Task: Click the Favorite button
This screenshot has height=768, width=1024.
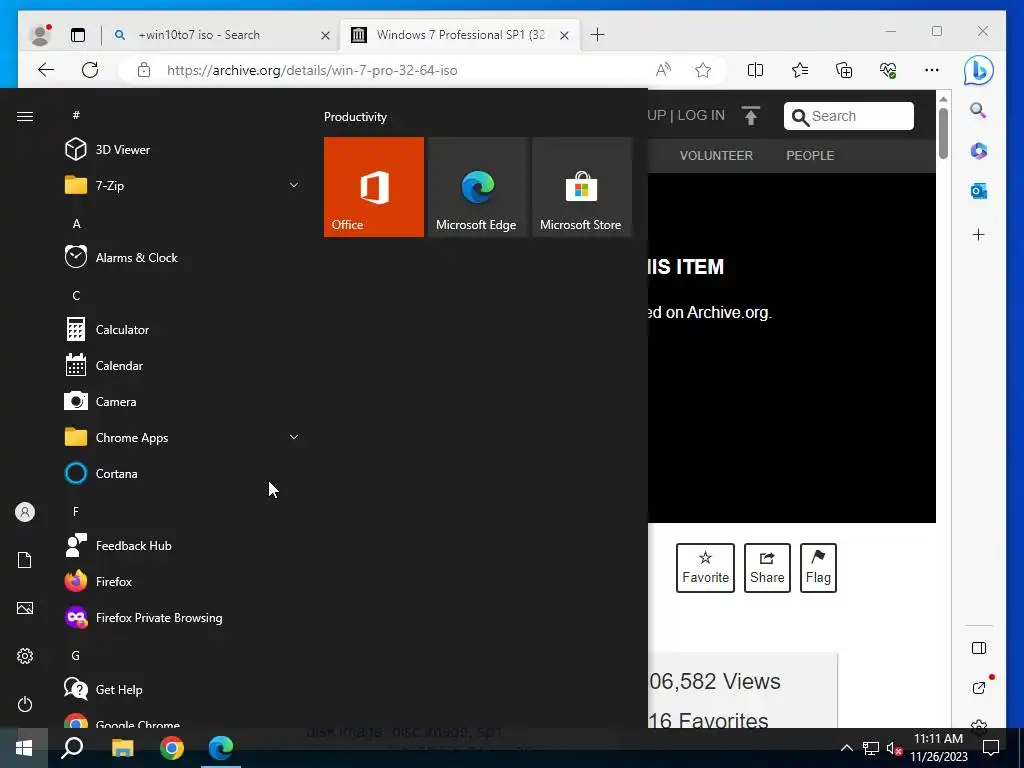Action: click(705, 568)
